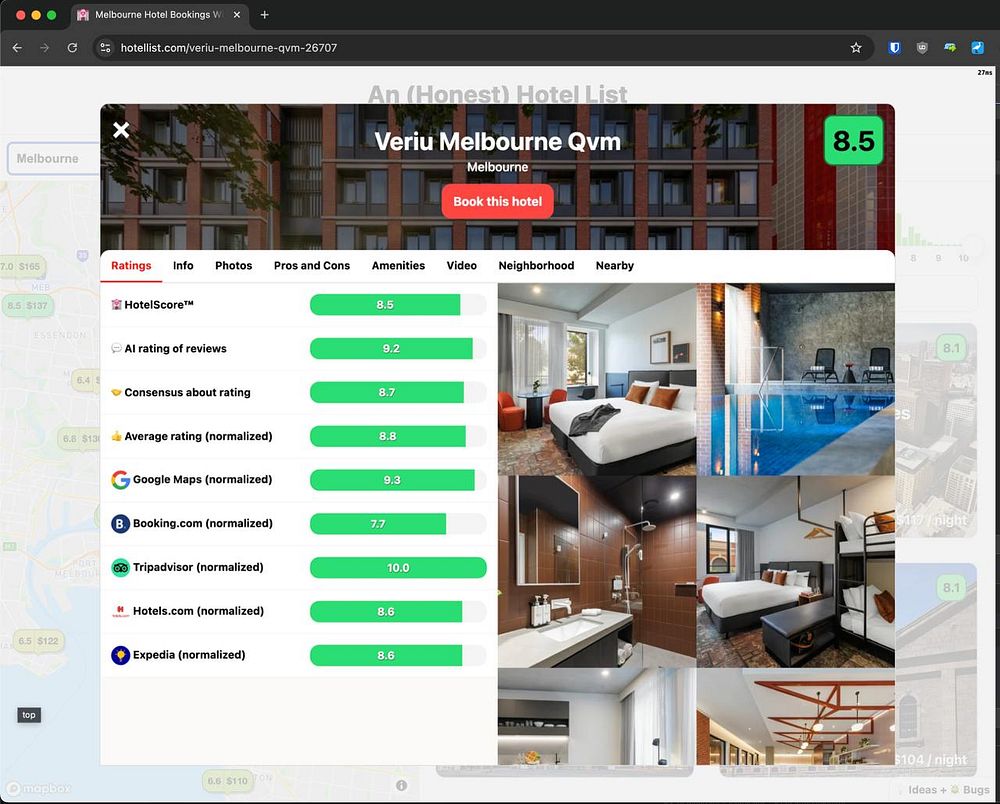Open the Amenities tab
This screenshot has width=1000, height=804.
pyautogui.click(x=398, y=265)
